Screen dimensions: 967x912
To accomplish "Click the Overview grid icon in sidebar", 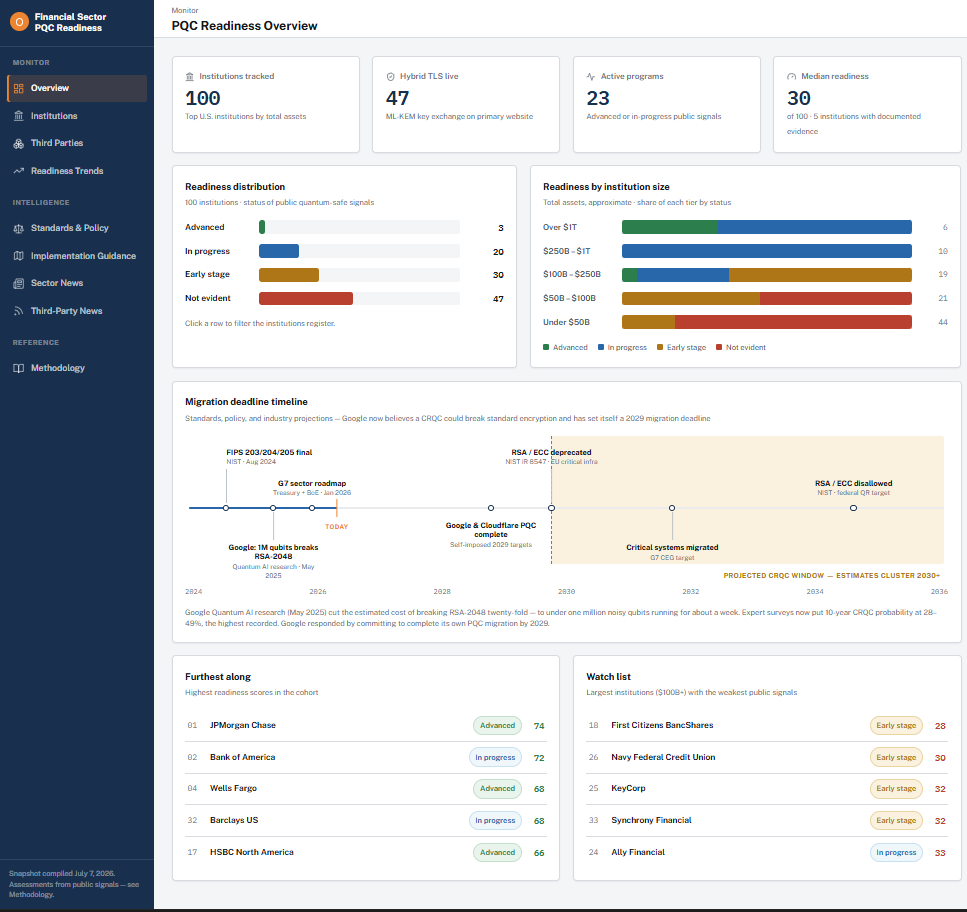I will coord(19,88).
